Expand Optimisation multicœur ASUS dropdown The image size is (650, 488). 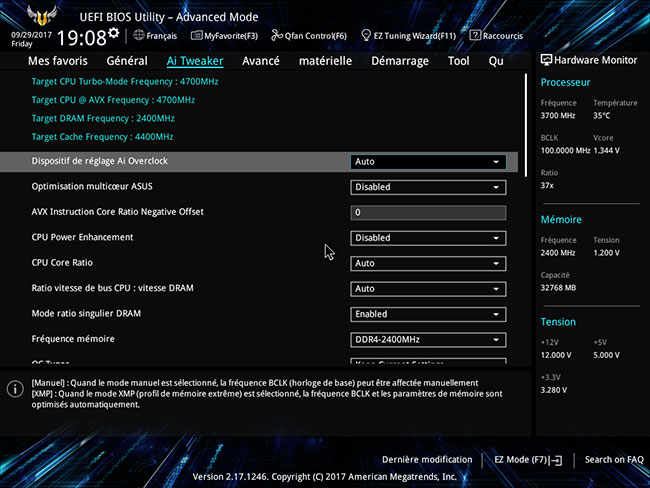click(428, 187)
